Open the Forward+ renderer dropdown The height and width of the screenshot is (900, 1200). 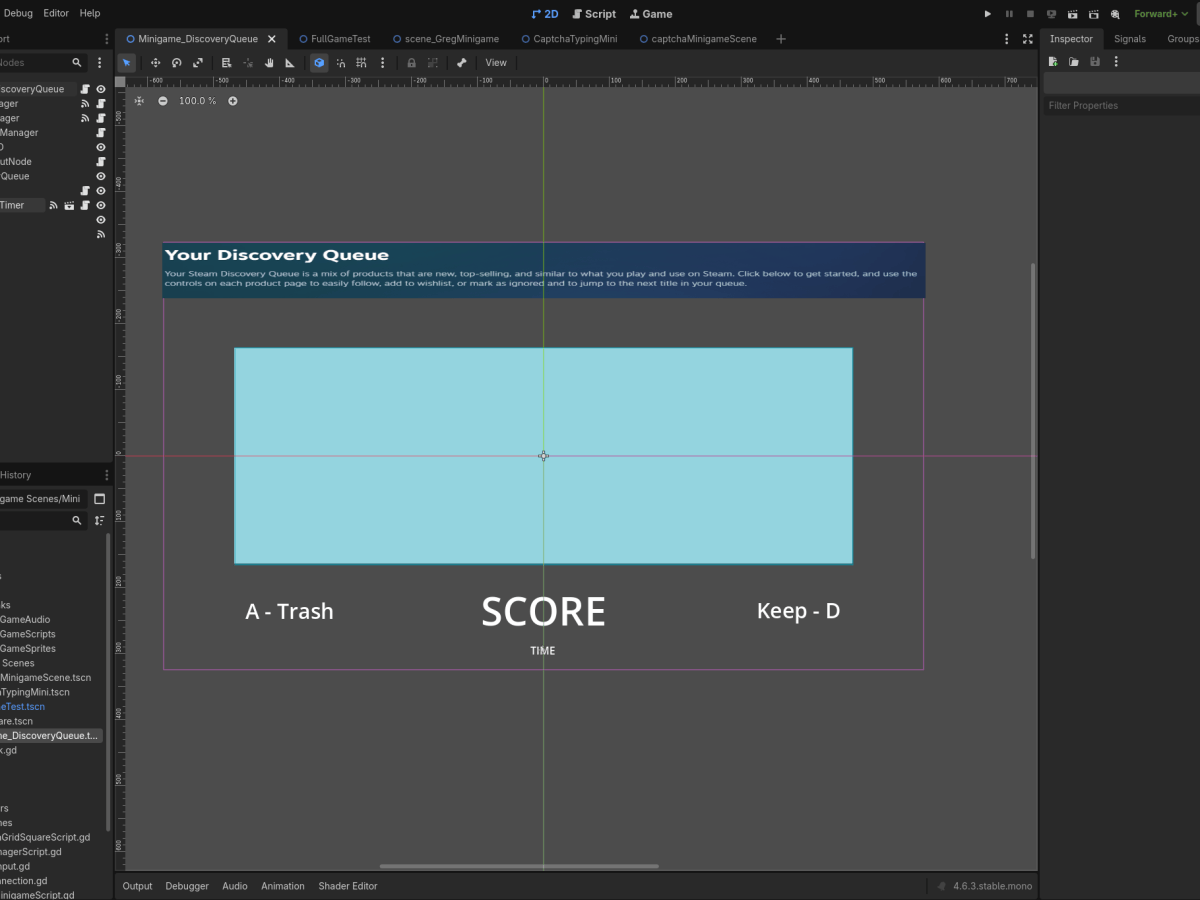1160,14
